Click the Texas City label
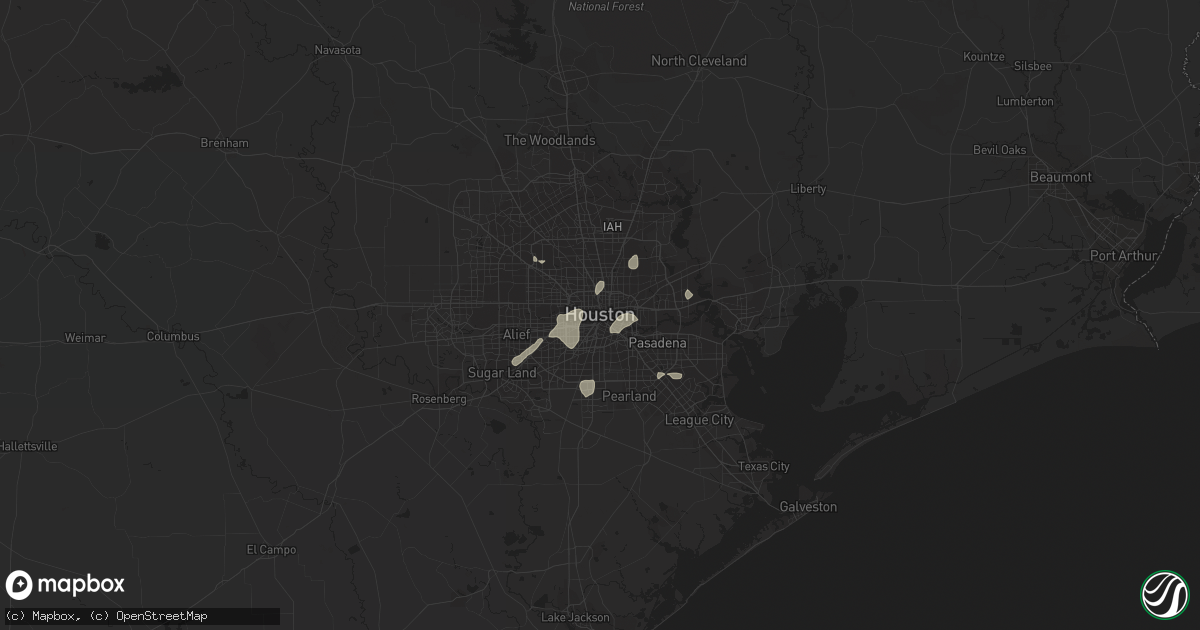 click(x=764, y=467)
